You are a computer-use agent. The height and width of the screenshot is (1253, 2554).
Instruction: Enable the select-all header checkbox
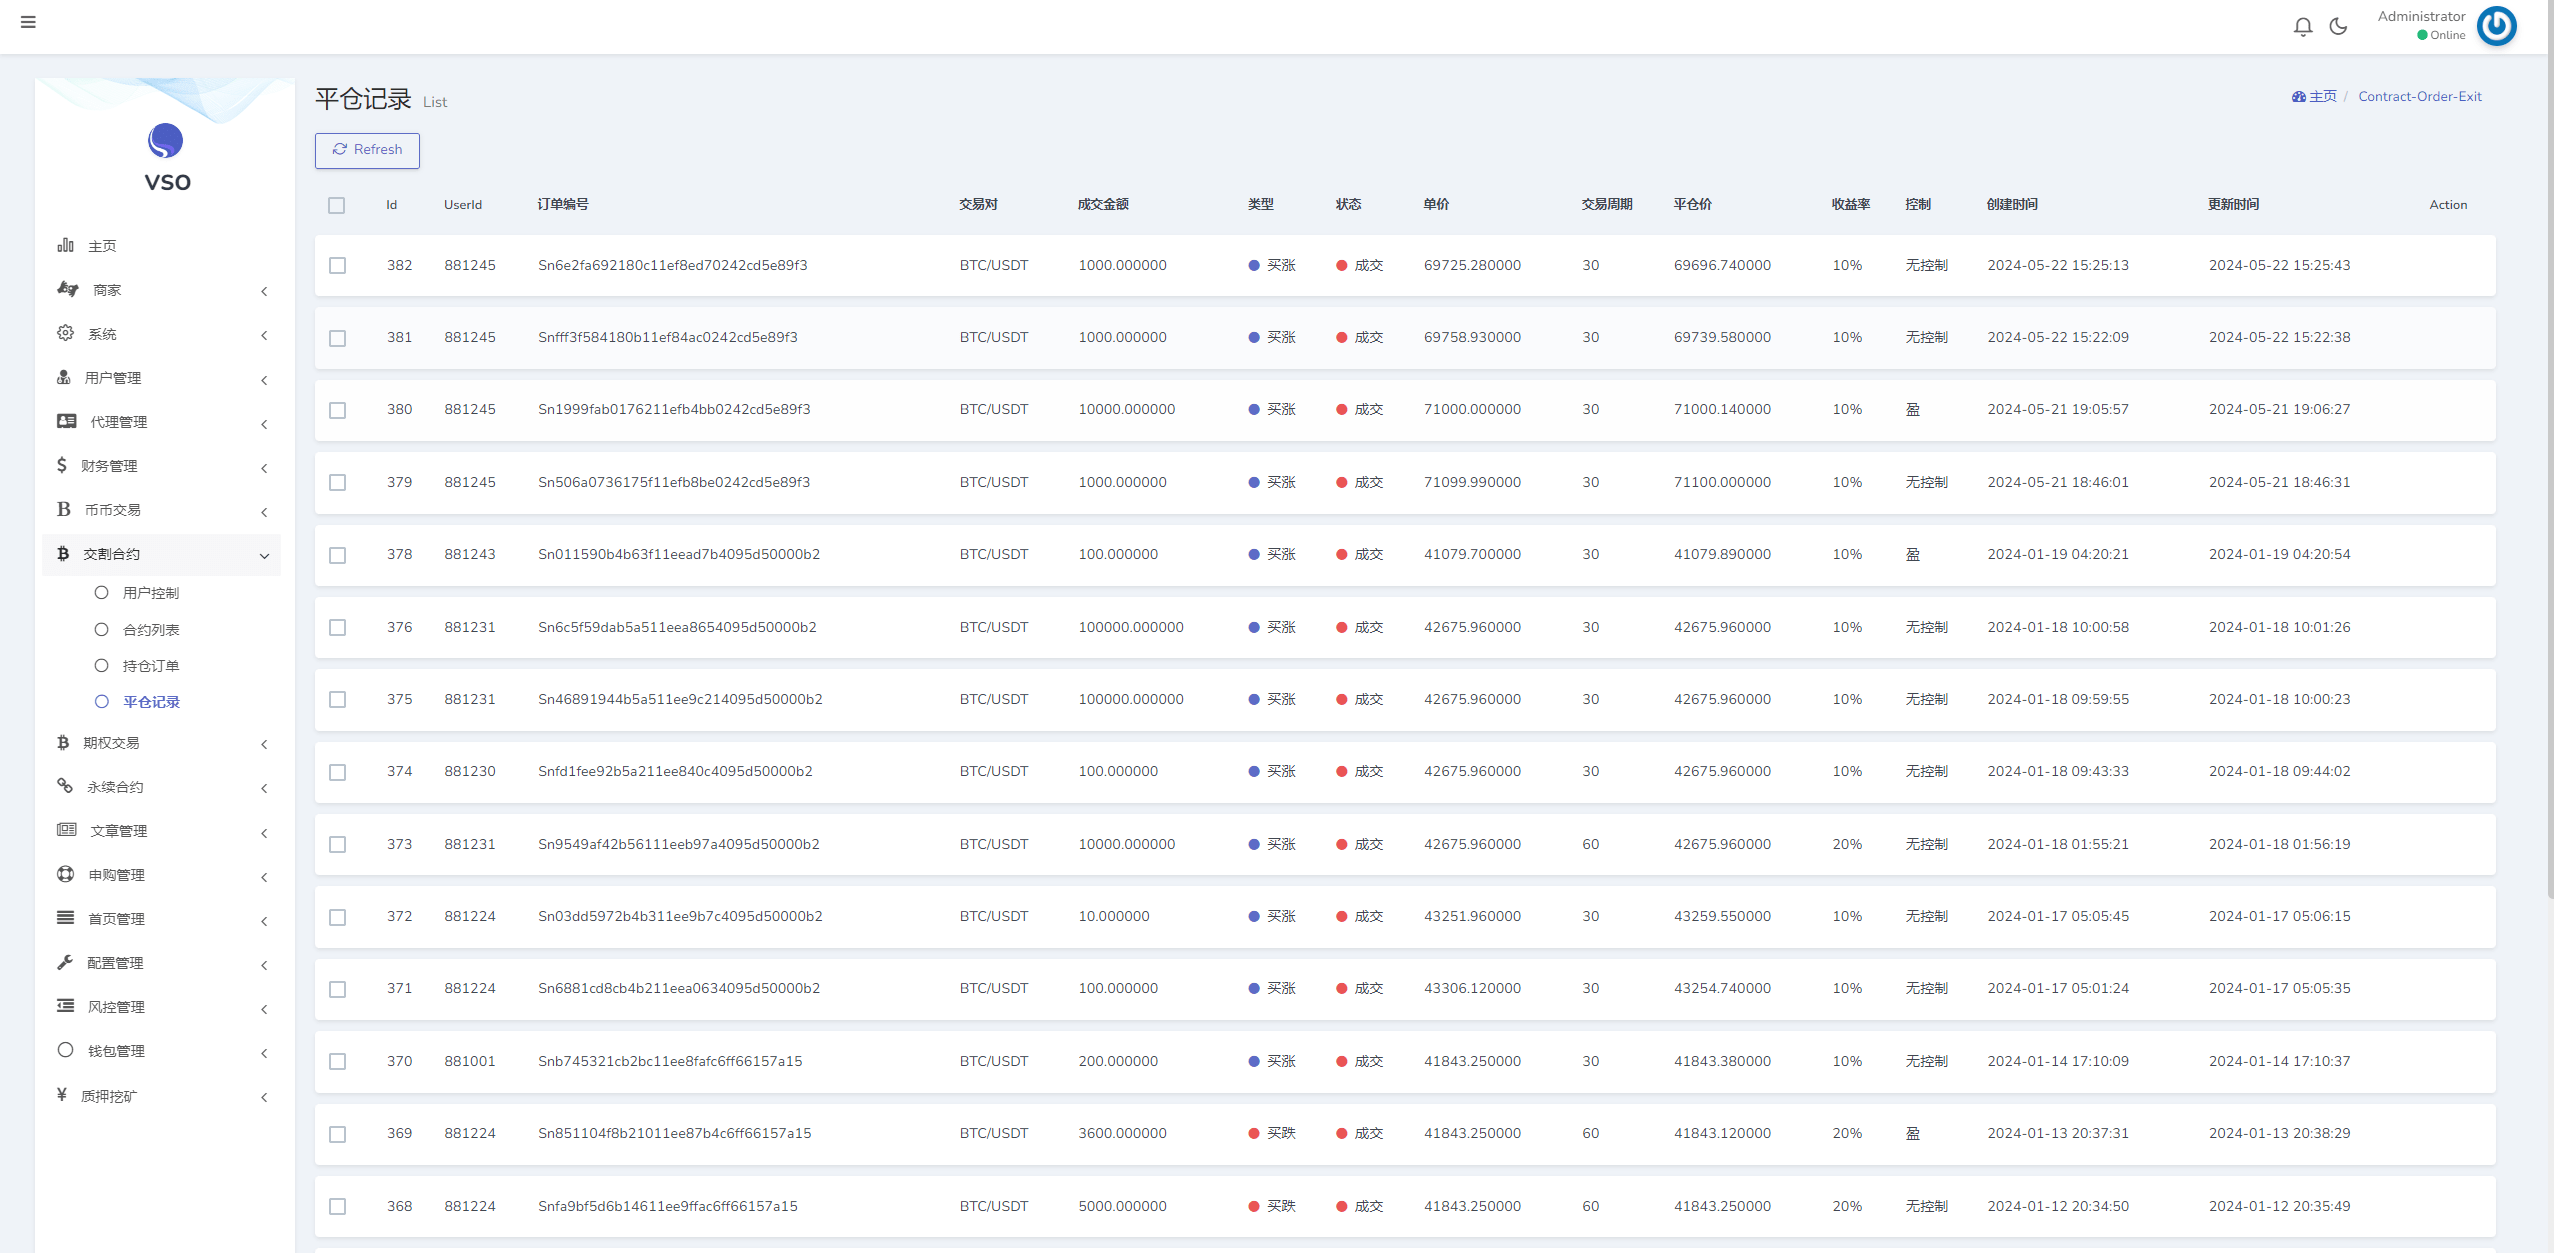point(342,205)
